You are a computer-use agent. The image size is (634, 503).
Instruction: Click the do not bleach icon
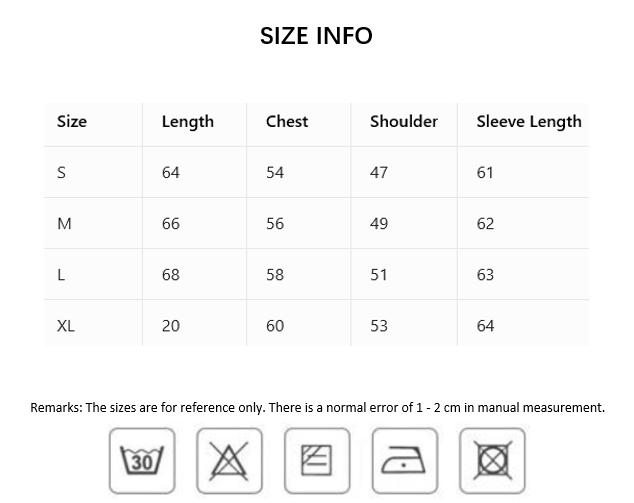point(229,461)
